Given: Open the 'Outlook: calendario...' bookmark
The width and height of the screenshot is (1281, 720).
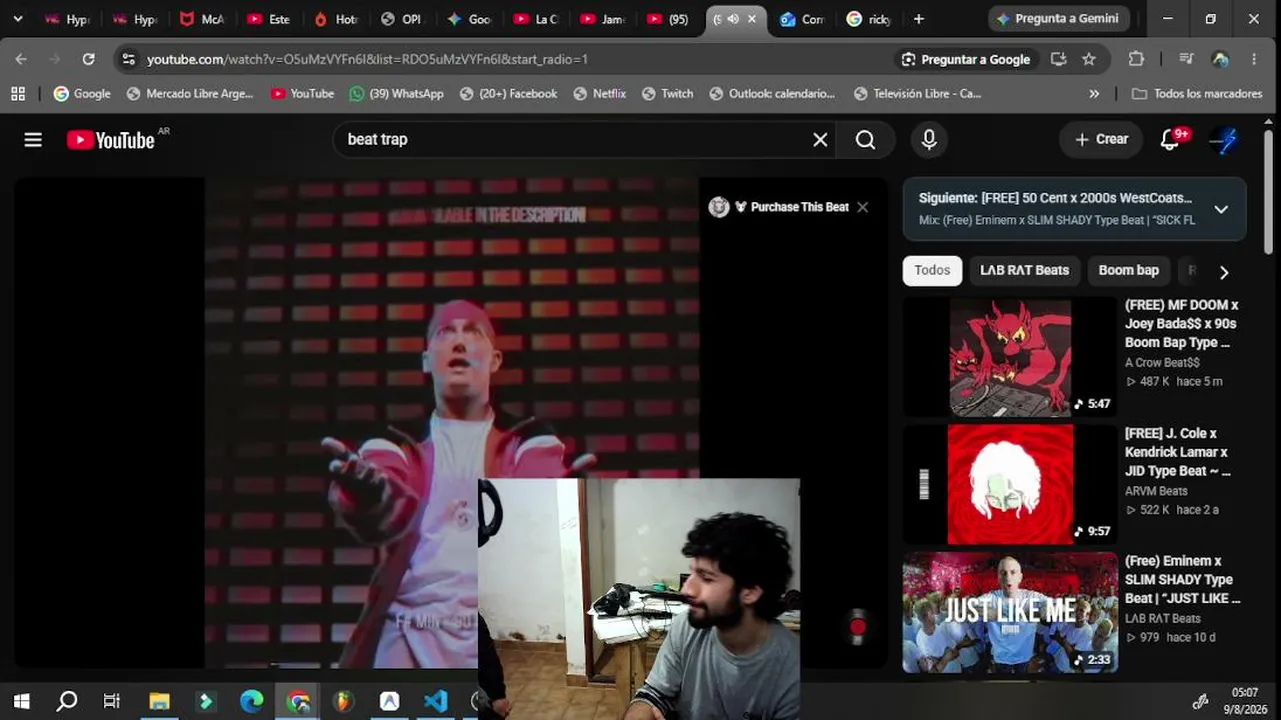Looking at the screenshot, I should (x=771, y=94).
